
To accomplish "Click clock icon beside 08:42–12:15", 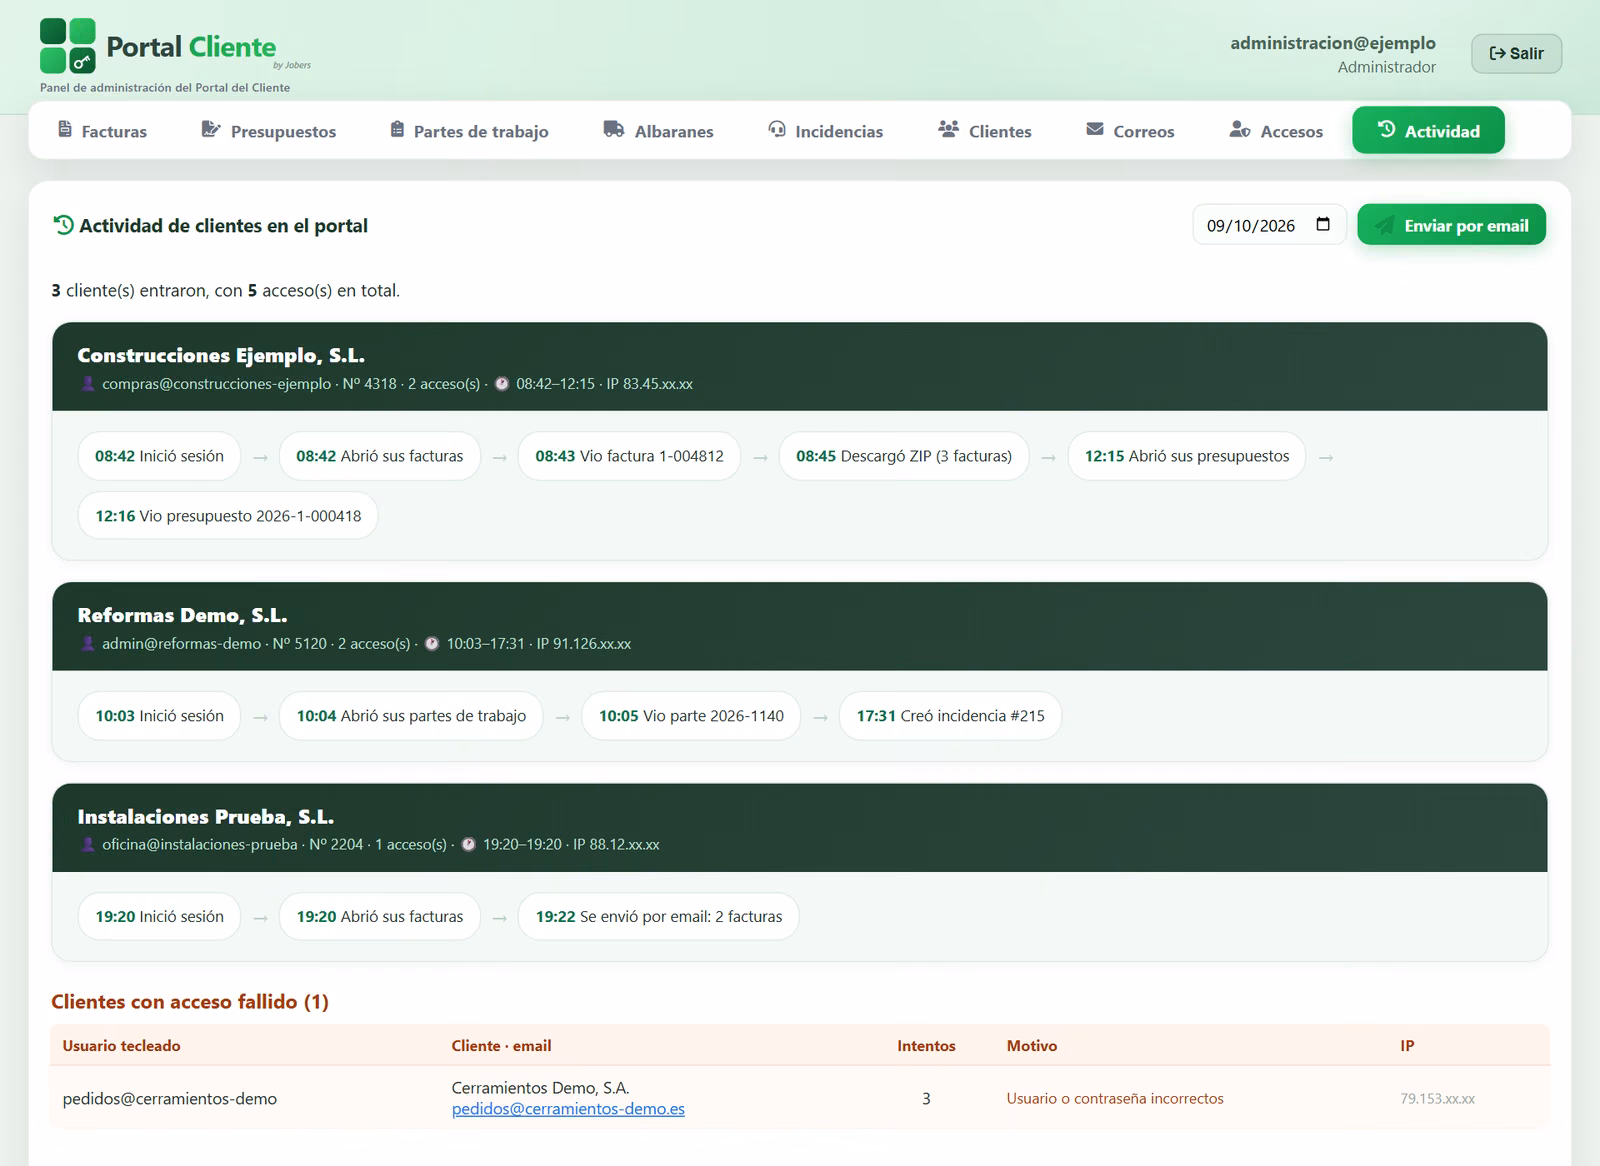I will click(x=502, y=384).
